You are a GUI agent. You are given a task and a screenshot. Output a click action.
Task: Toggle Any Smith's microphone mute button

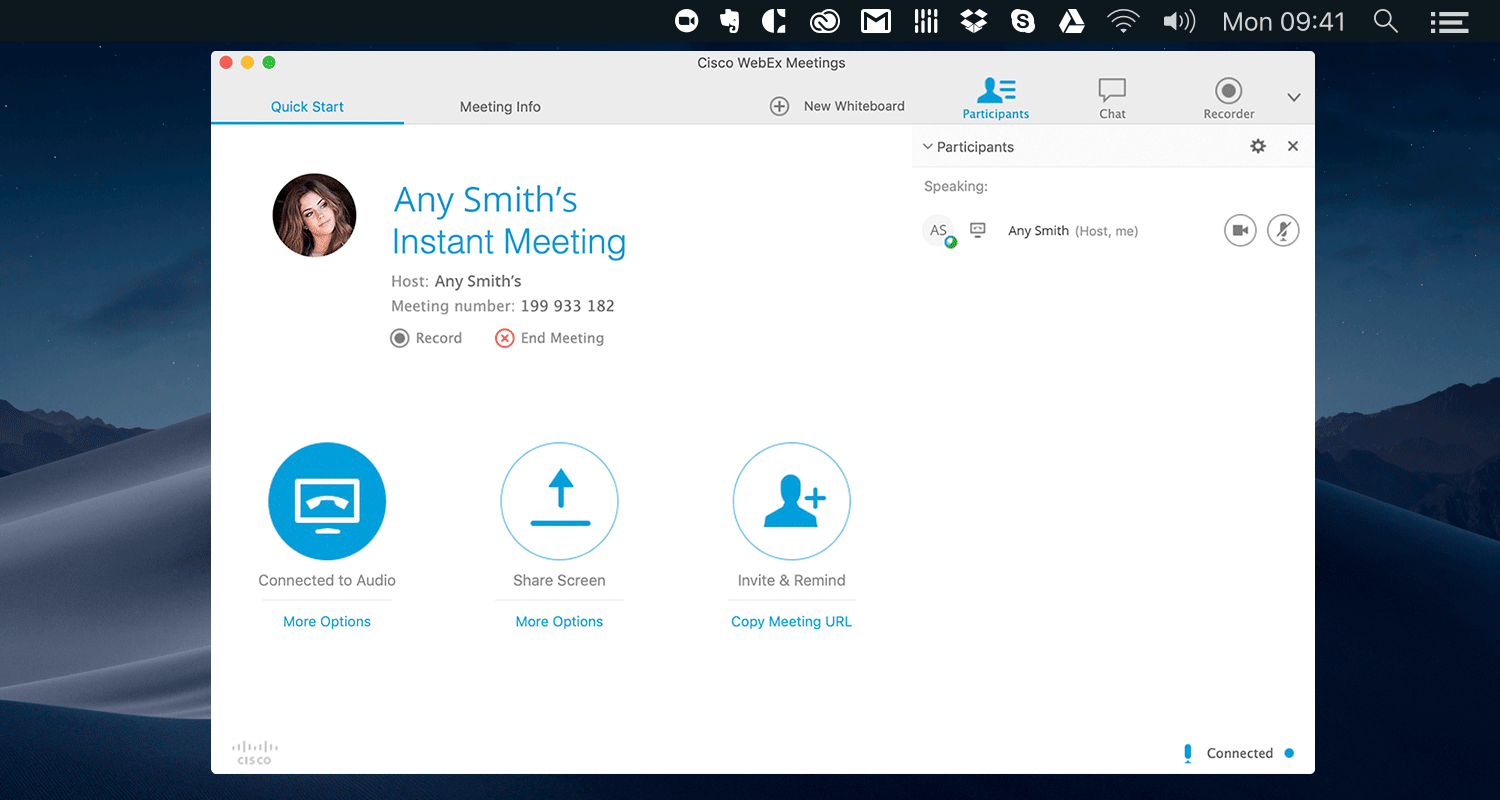(1283, 231)
